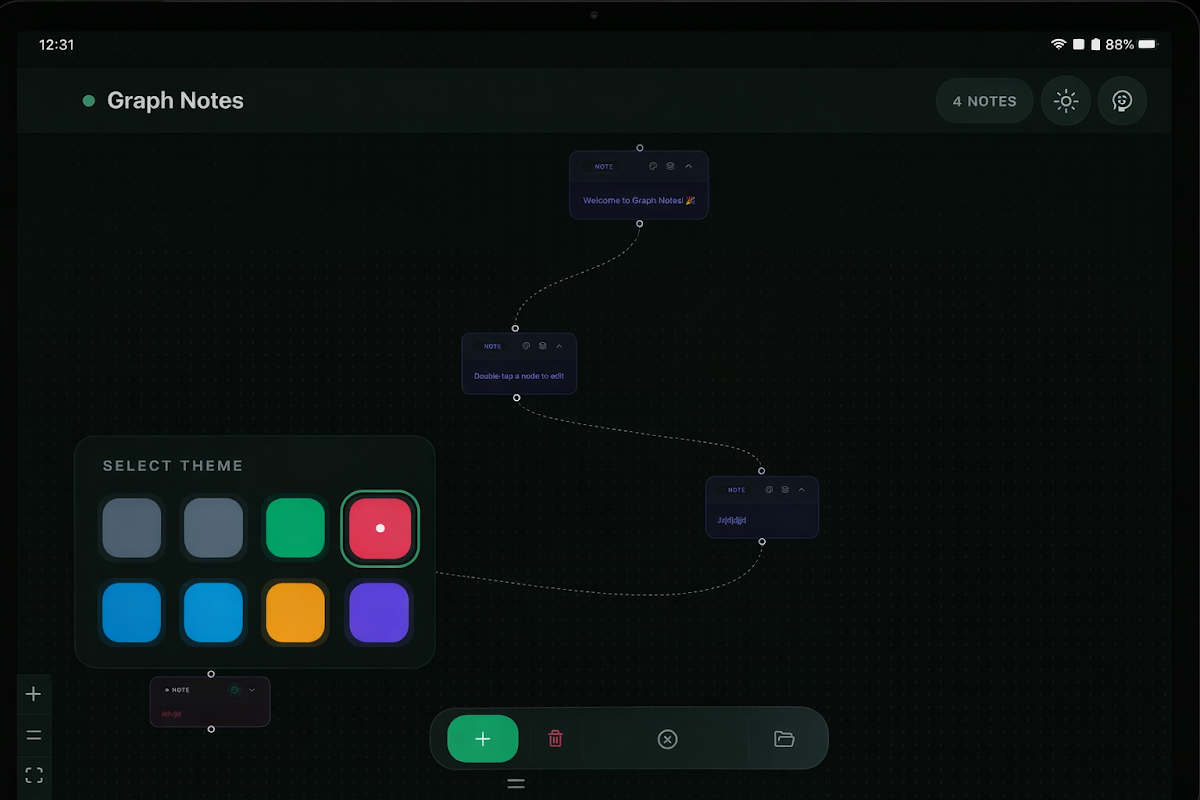Click bottom connector of Double-tap a node node
Image resolution: width=1200 pixels, height=800 pixels.
coord(517,398)
